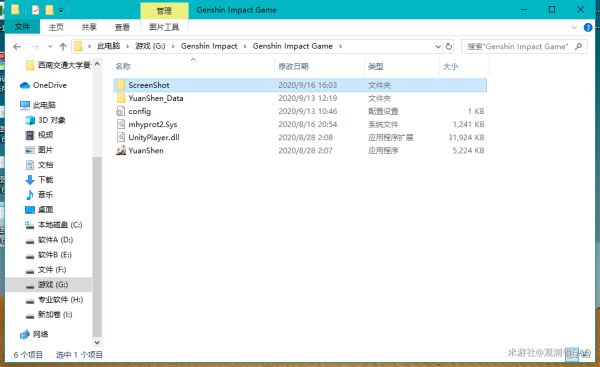
Task: Select the mhyprot2.Sys file icon
Action: tap(121, 124)
